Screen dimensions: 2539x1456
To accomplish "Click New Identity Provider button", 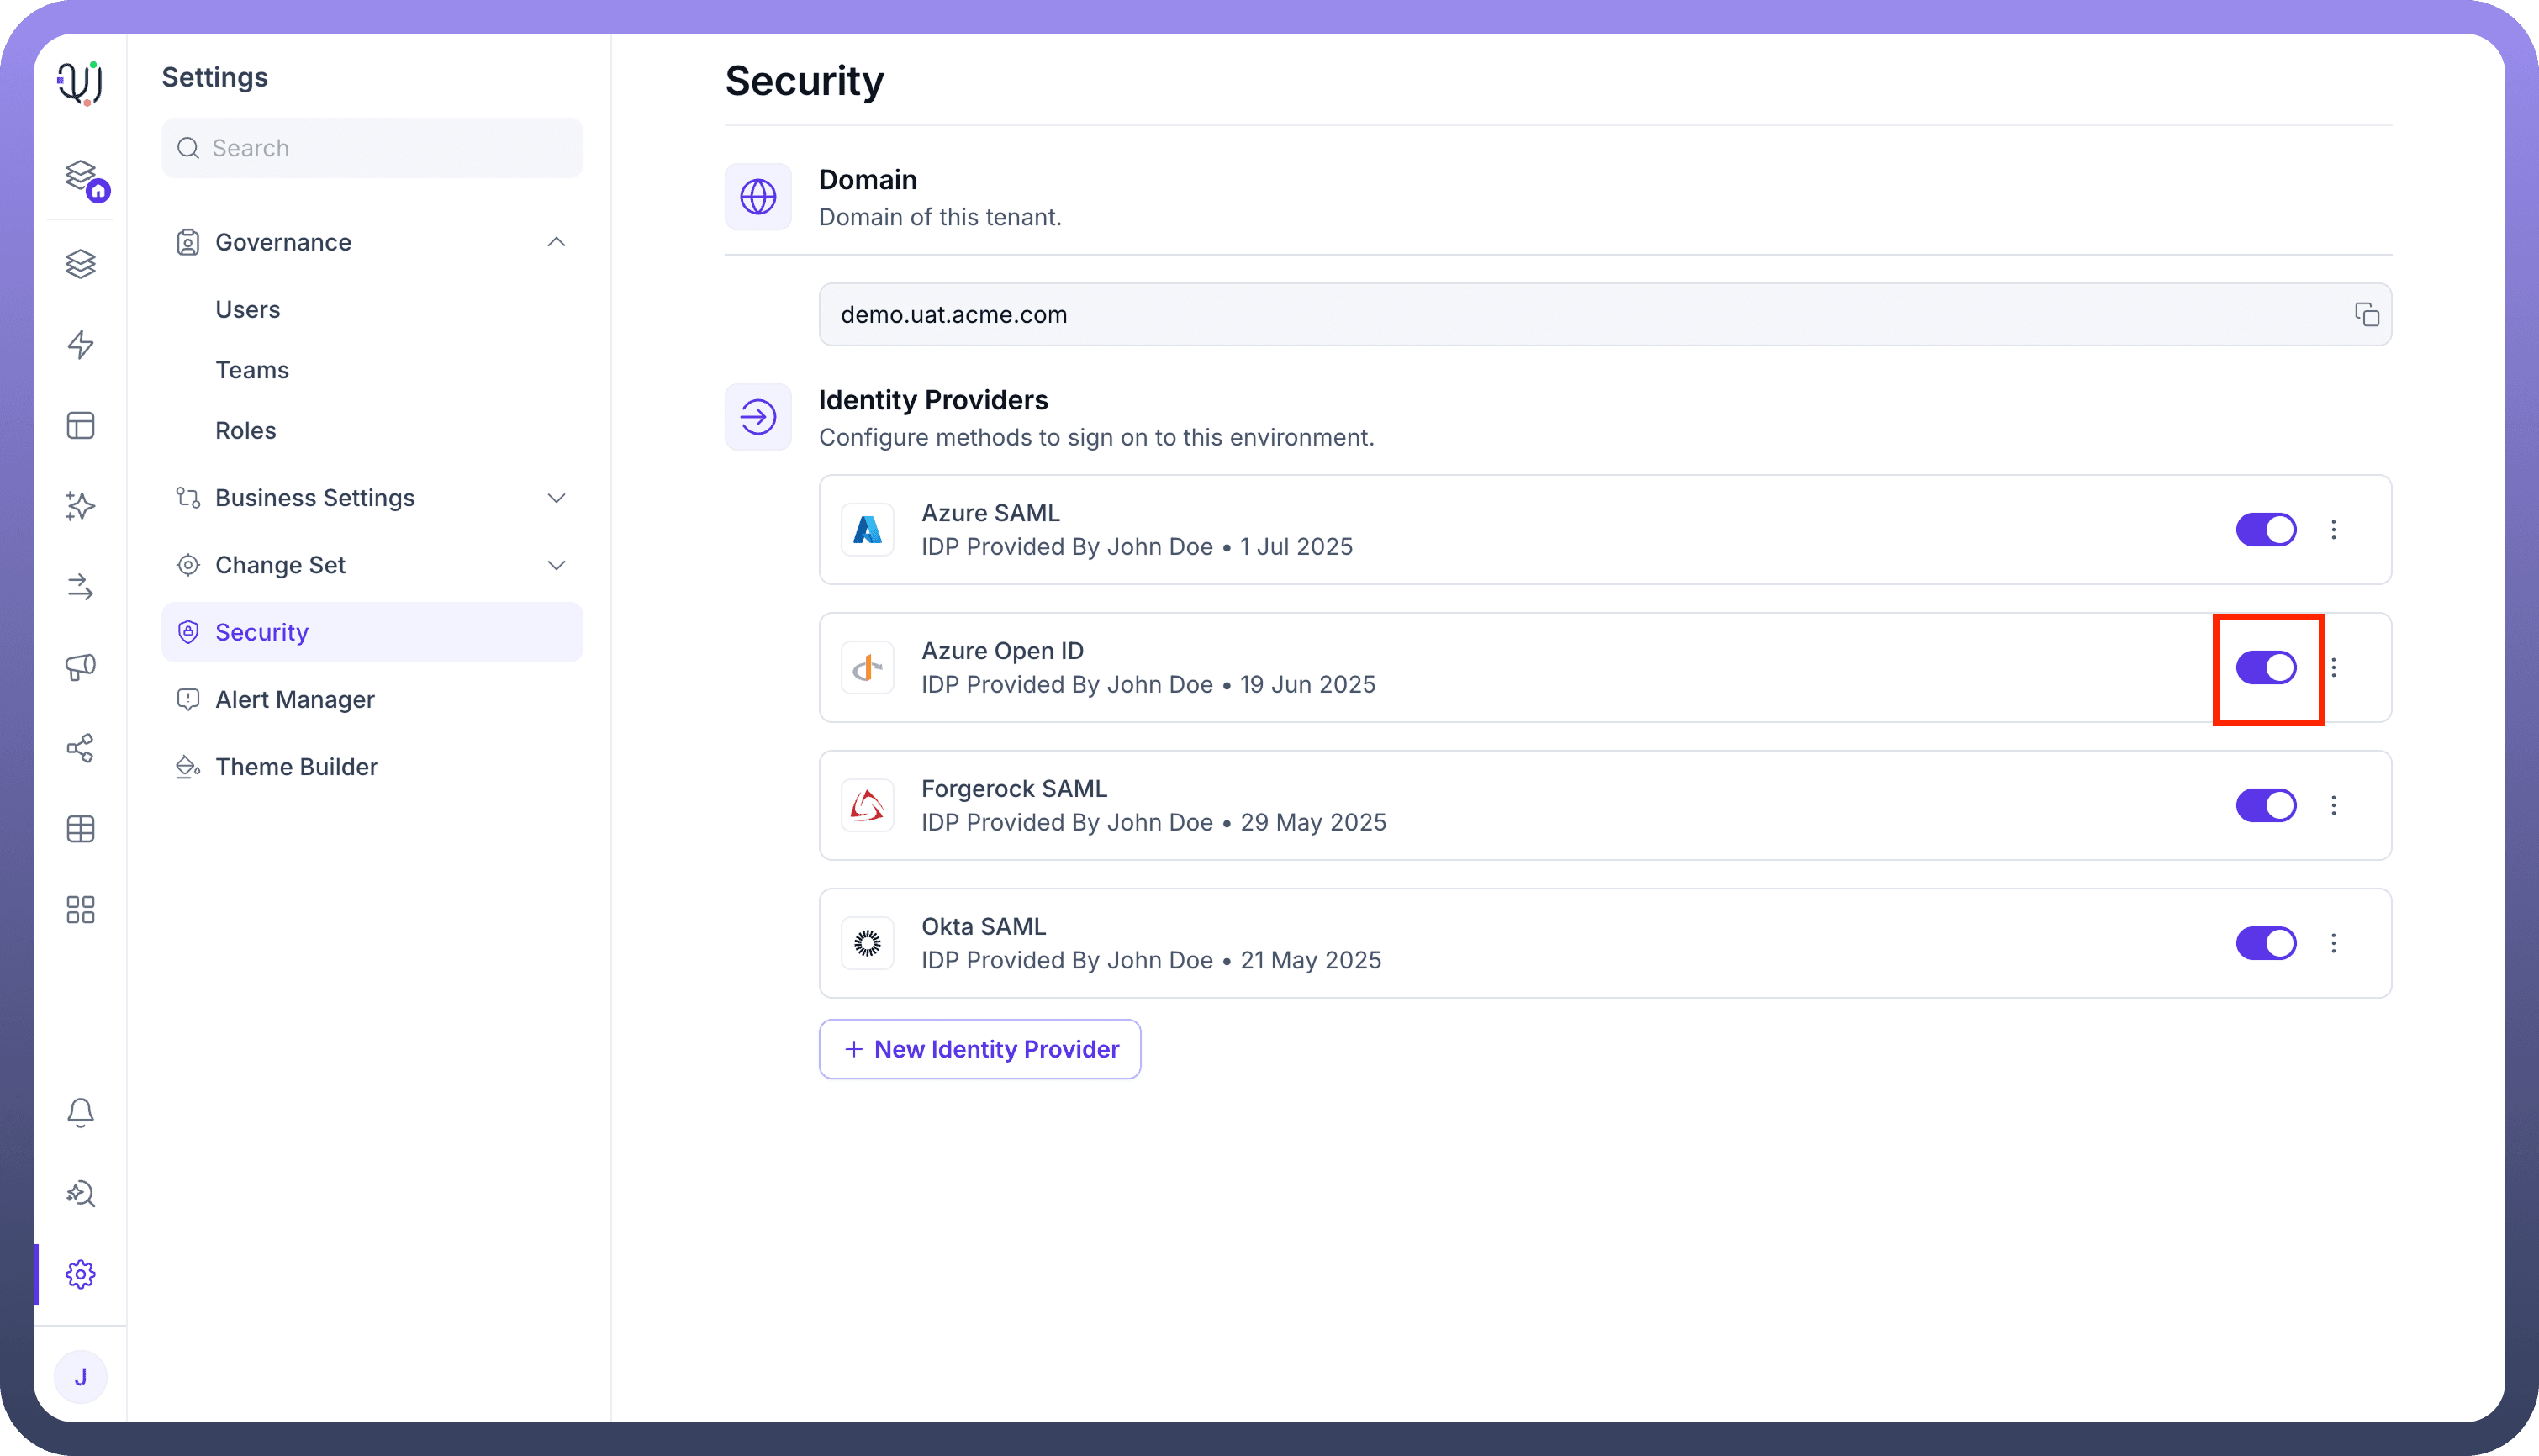I will pyautogui.click(x=979, y=1049).
